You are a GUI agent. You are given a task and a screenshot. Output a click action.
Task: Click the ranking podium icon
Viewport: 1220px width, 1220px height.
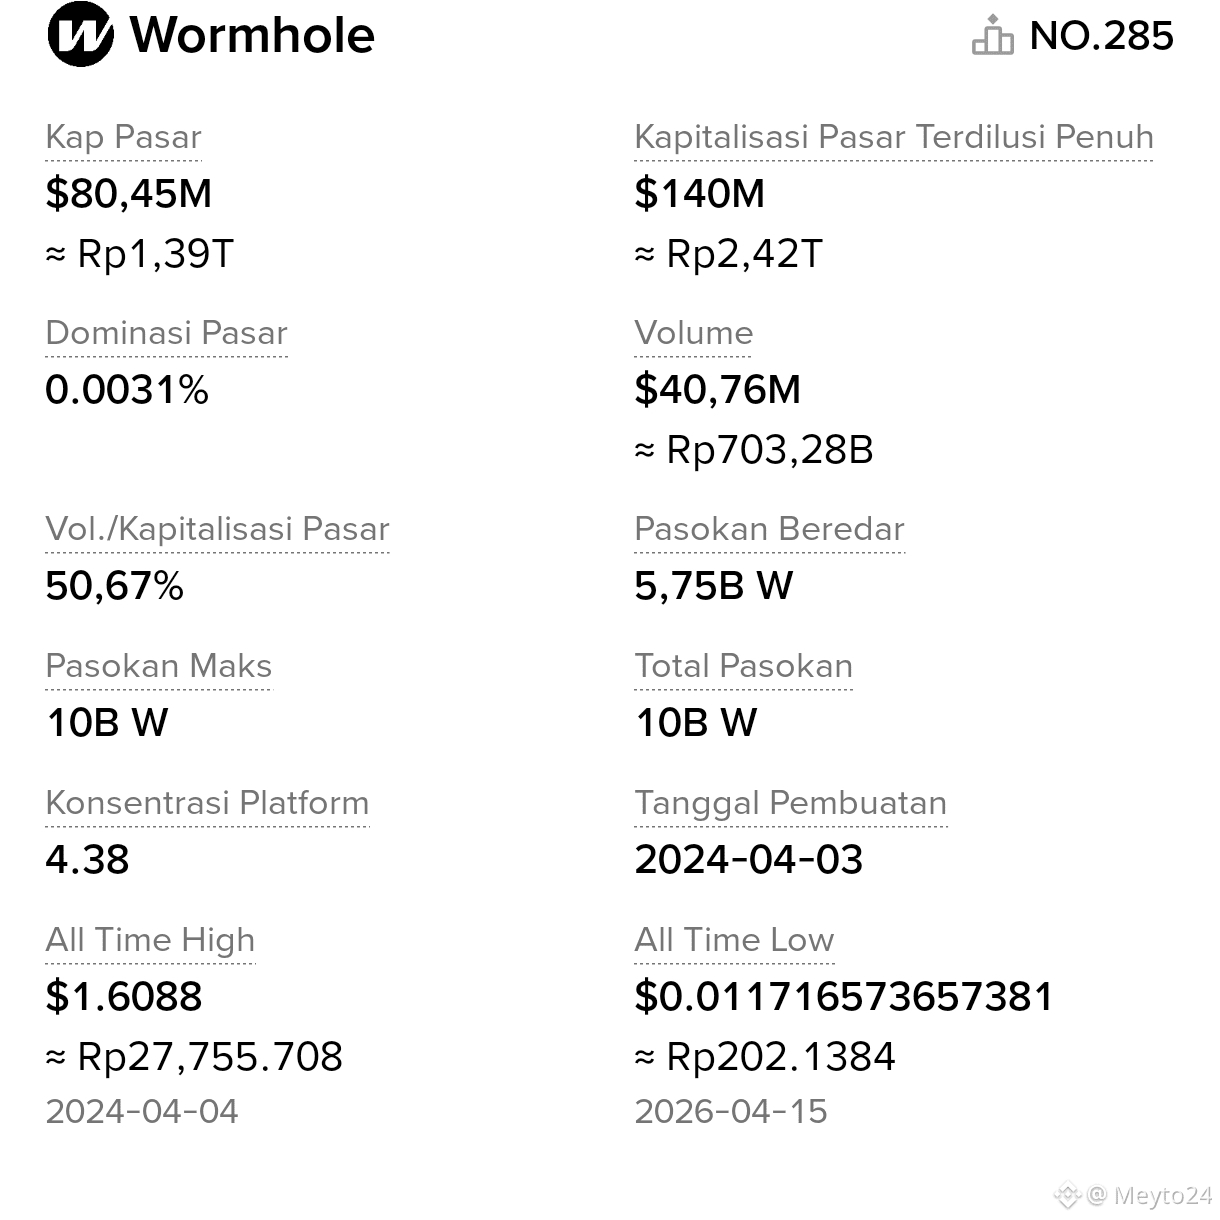pyautogui.click(x=992, y=35)
